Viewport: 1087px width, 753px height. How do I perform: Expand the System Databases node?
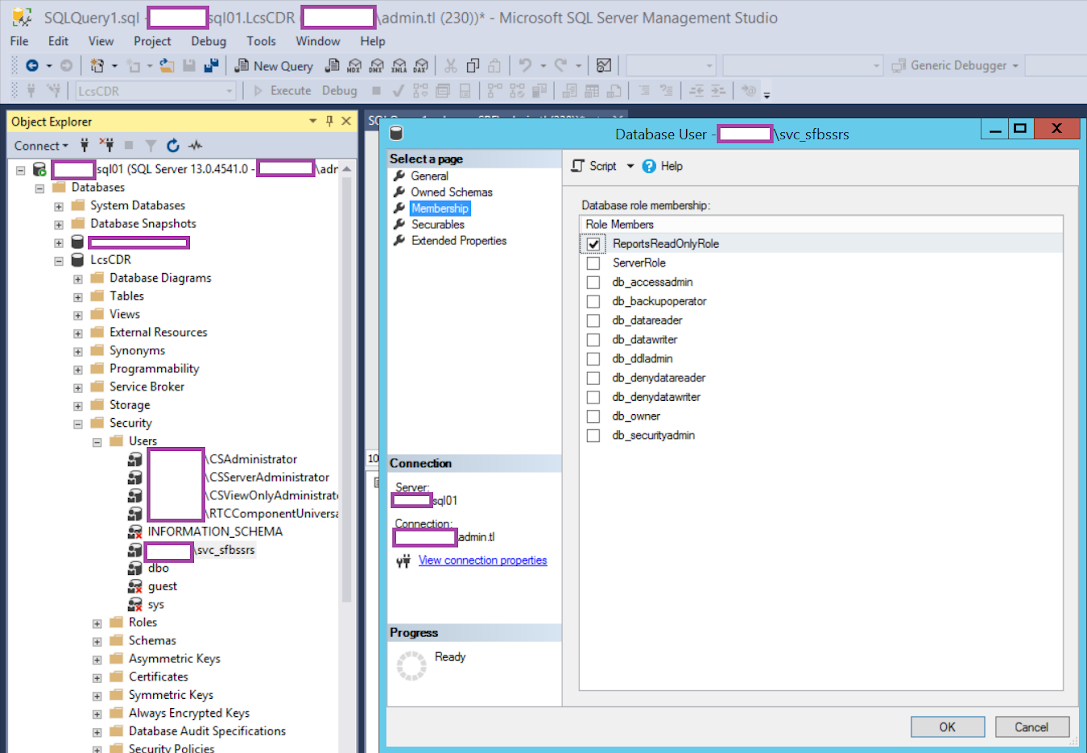pos(59,206)
